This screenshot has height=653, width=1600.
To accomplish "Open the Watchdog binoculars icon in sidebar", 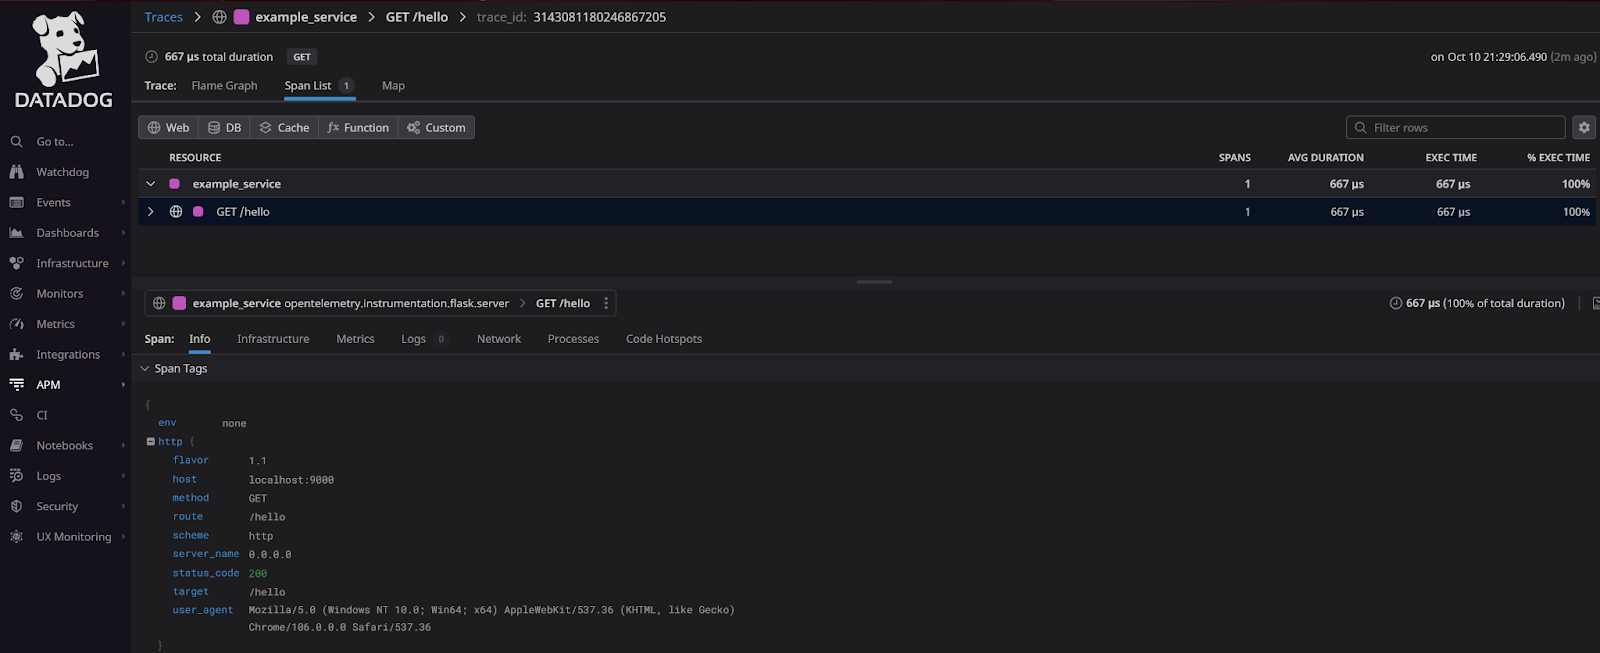I will pos(16,172).
